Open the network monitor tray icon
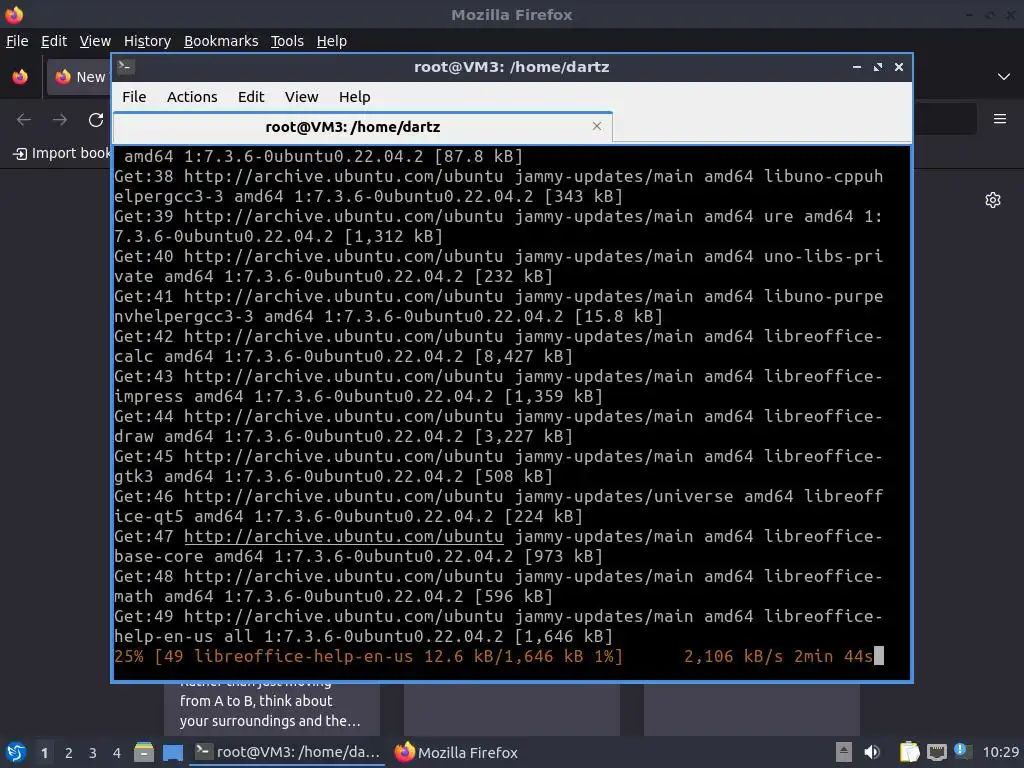Viewport: 1024px width, 768px height. 936,752
